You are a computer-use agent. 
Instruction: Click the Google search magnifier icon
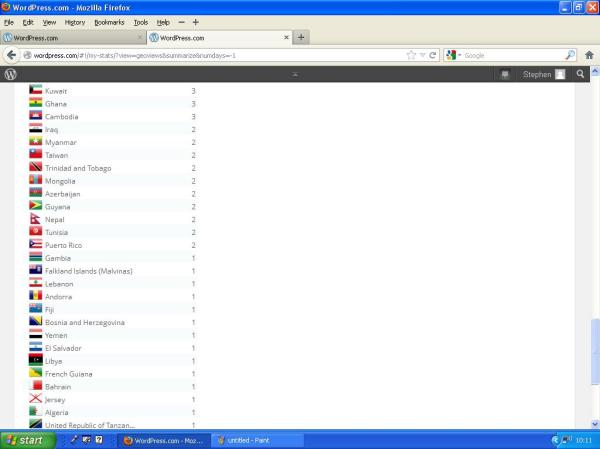pos(570,55)
